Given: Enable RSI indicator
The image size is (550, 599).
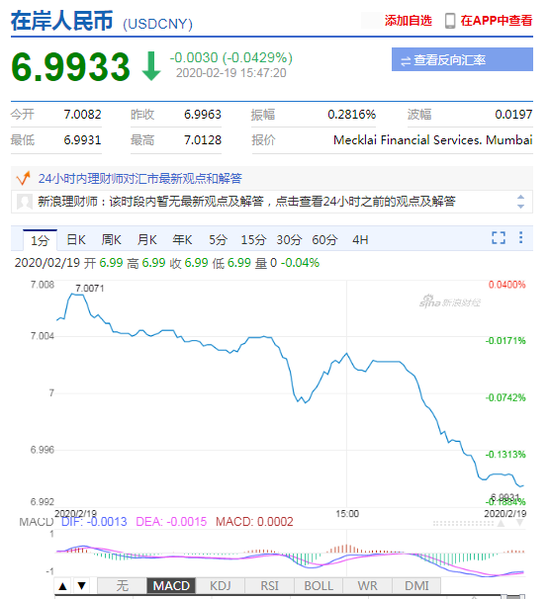Looking at the screenshot, I should [x=269, y=586].
